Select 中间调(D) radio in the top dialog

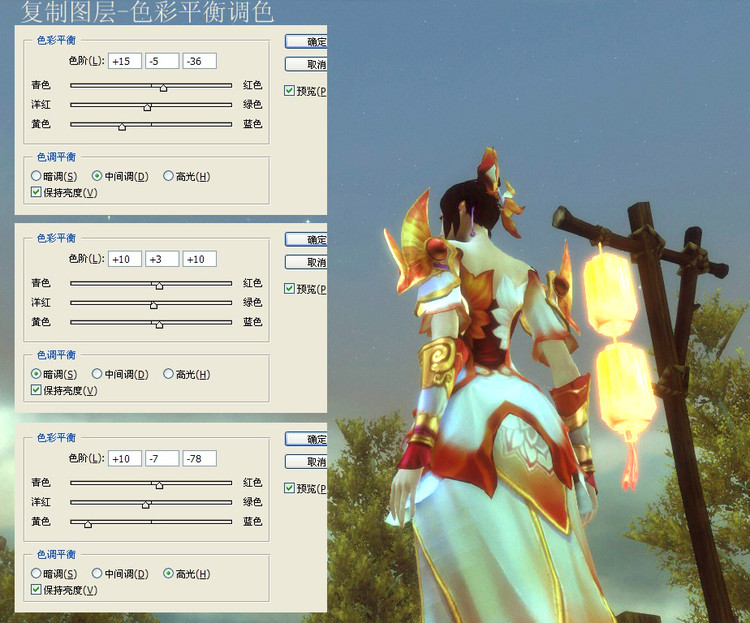[x=97, y=176]
